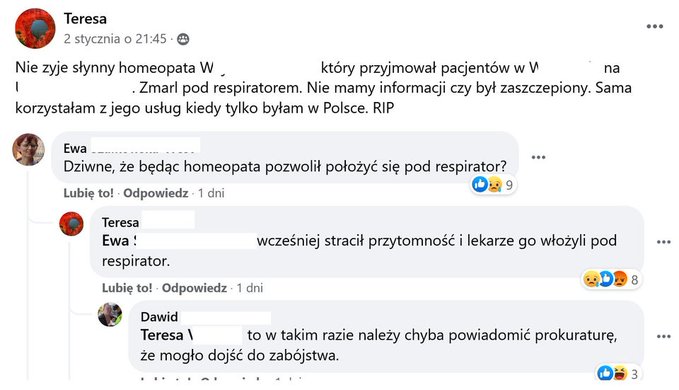Open the '1 dni' timestamp under Ewa's comment
The width and height of the screenshot is (679, 390).
click(x=211, y=193)
